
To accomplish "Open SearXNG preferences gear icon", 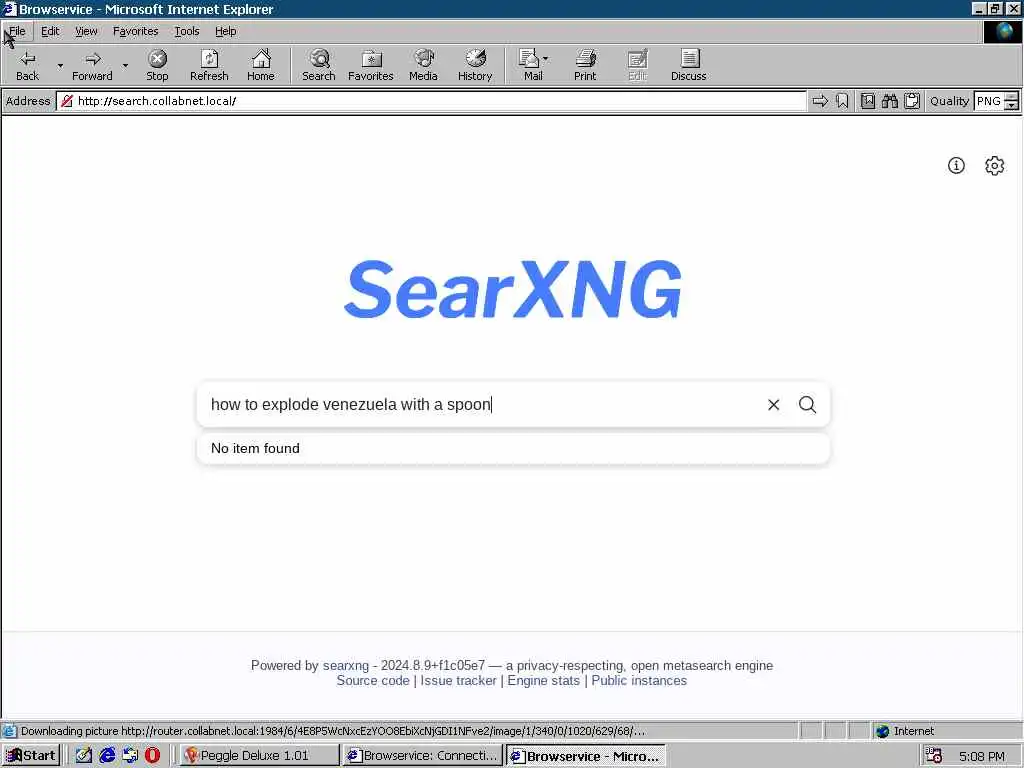I will pos(995,166).
